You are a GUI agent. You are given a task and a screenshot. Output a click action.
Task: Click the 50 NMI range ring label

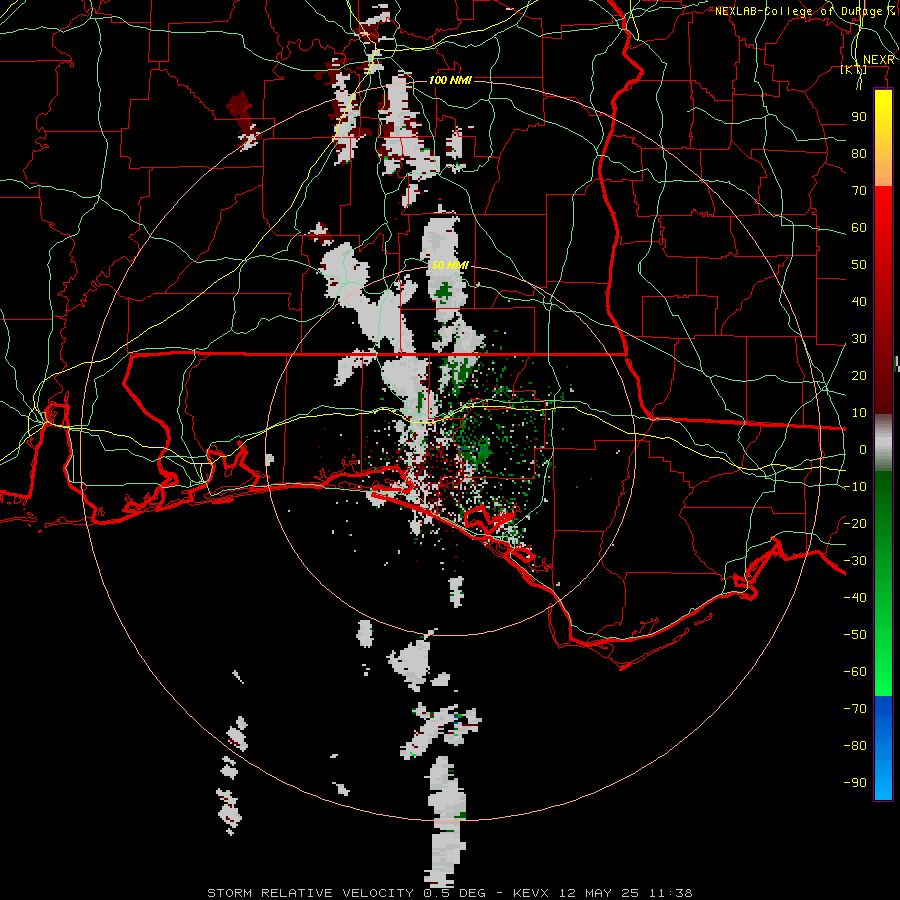450,265
